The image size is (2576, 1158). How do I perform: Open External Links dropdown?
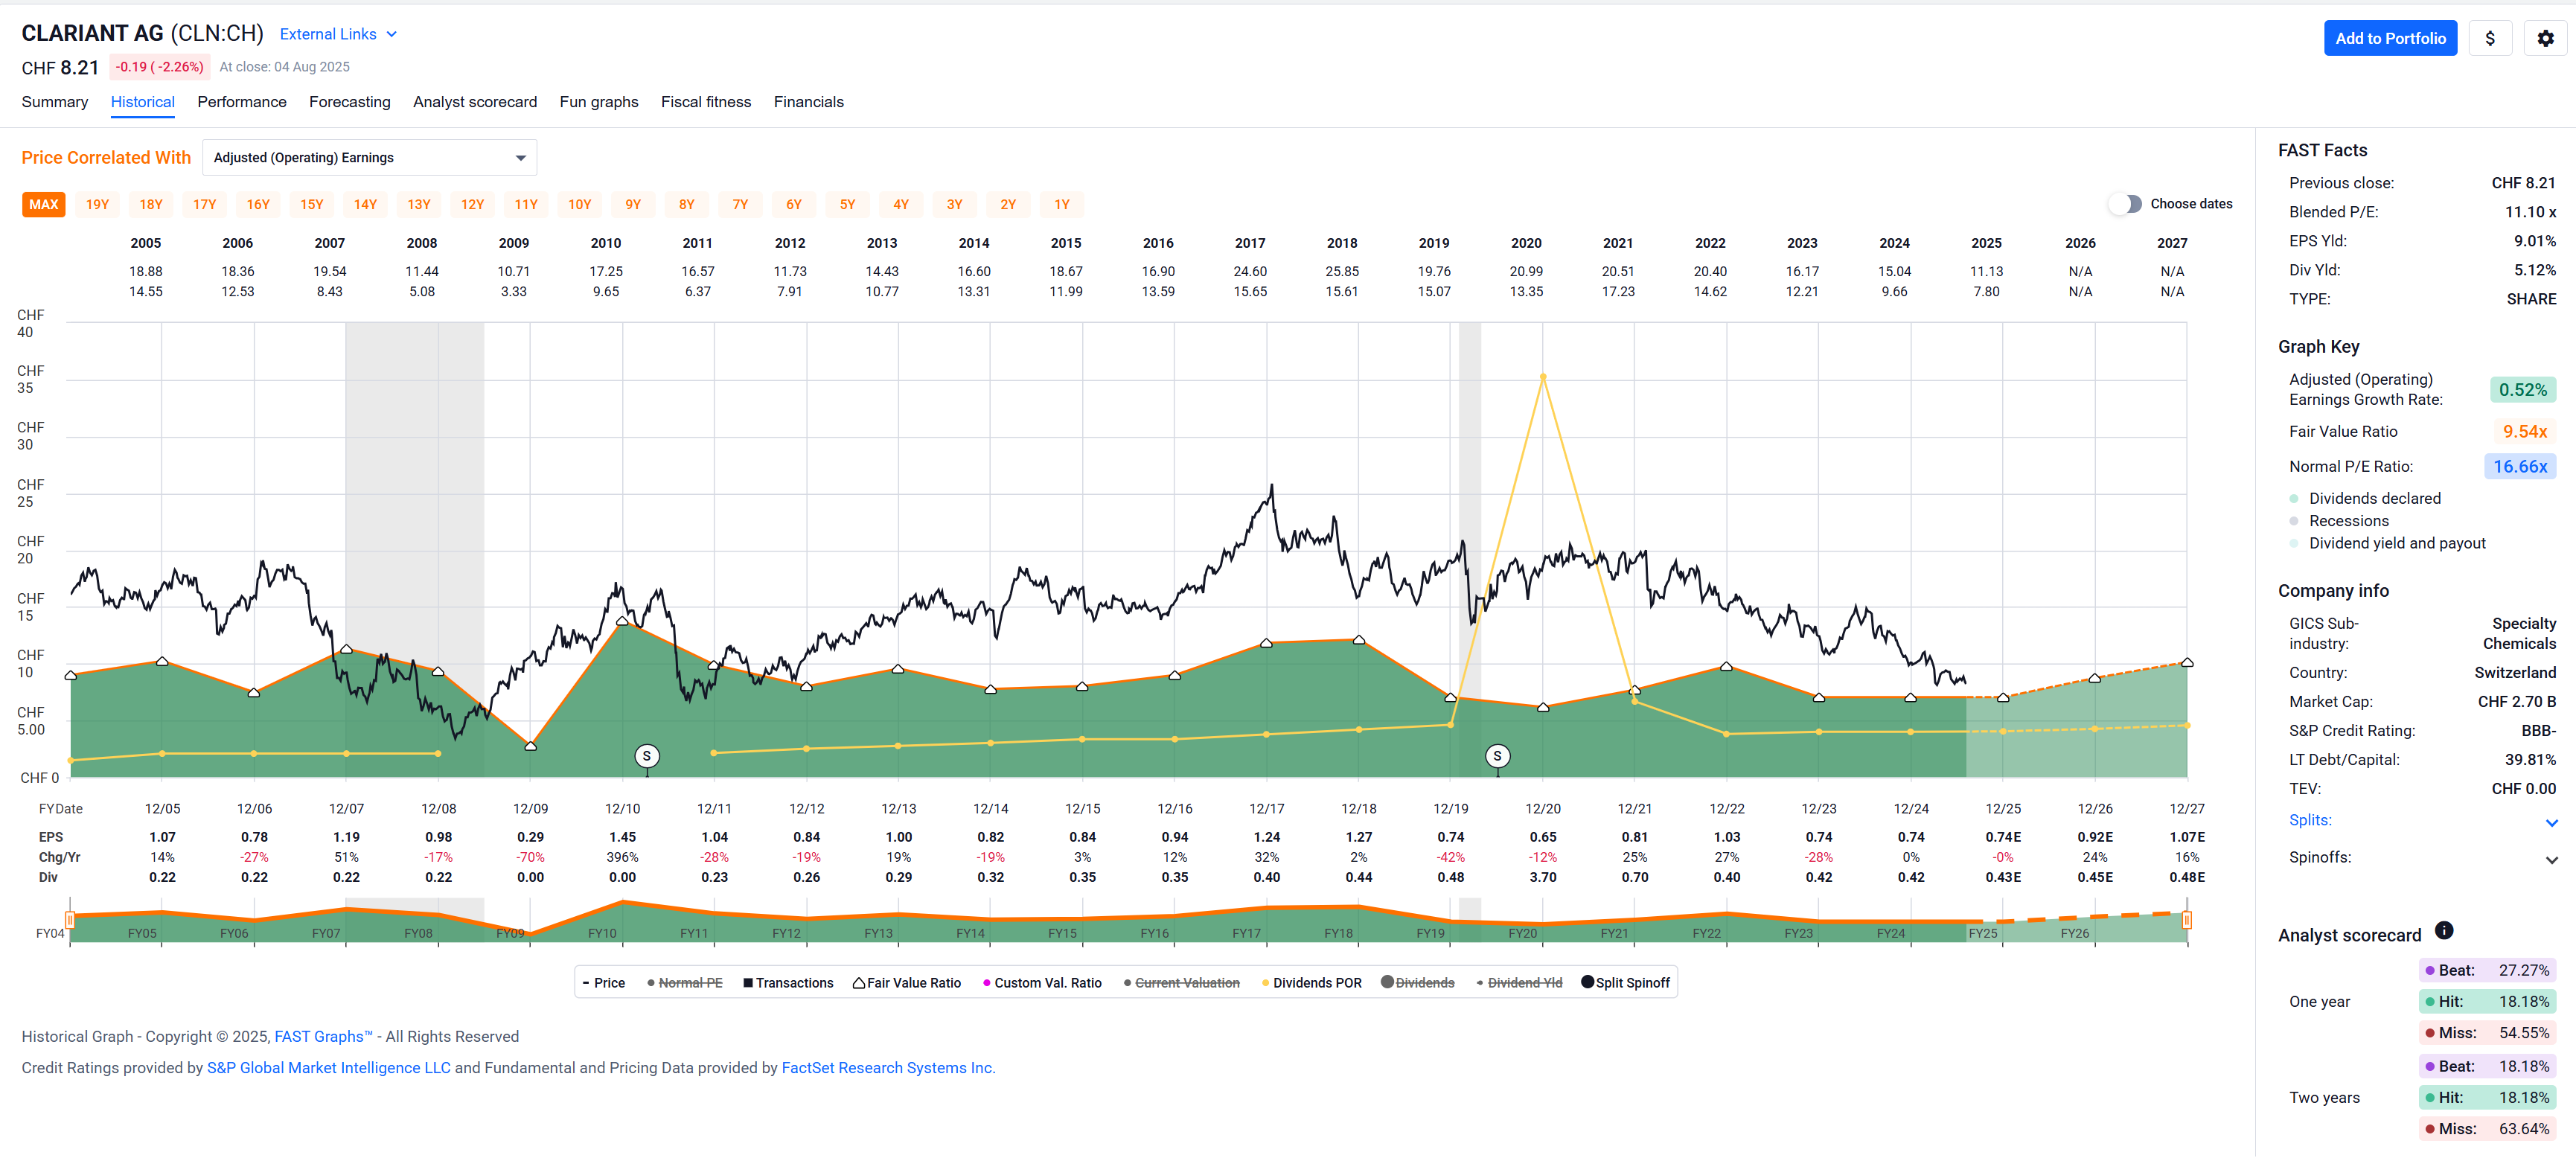click(x=338, y=34)
